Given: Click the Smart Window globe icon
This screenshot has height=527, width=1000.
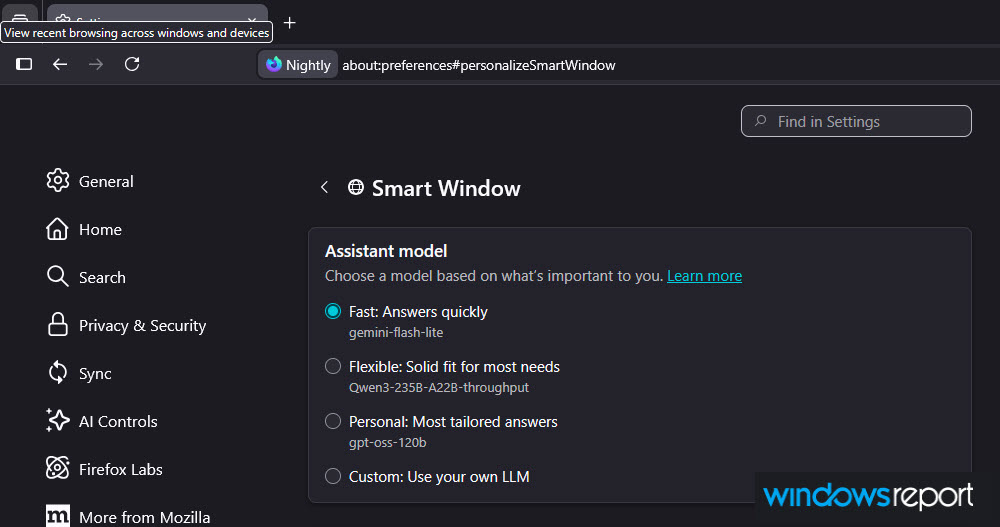Looking at the screenshot, I should pyautogui.click(x=356, y=188).
